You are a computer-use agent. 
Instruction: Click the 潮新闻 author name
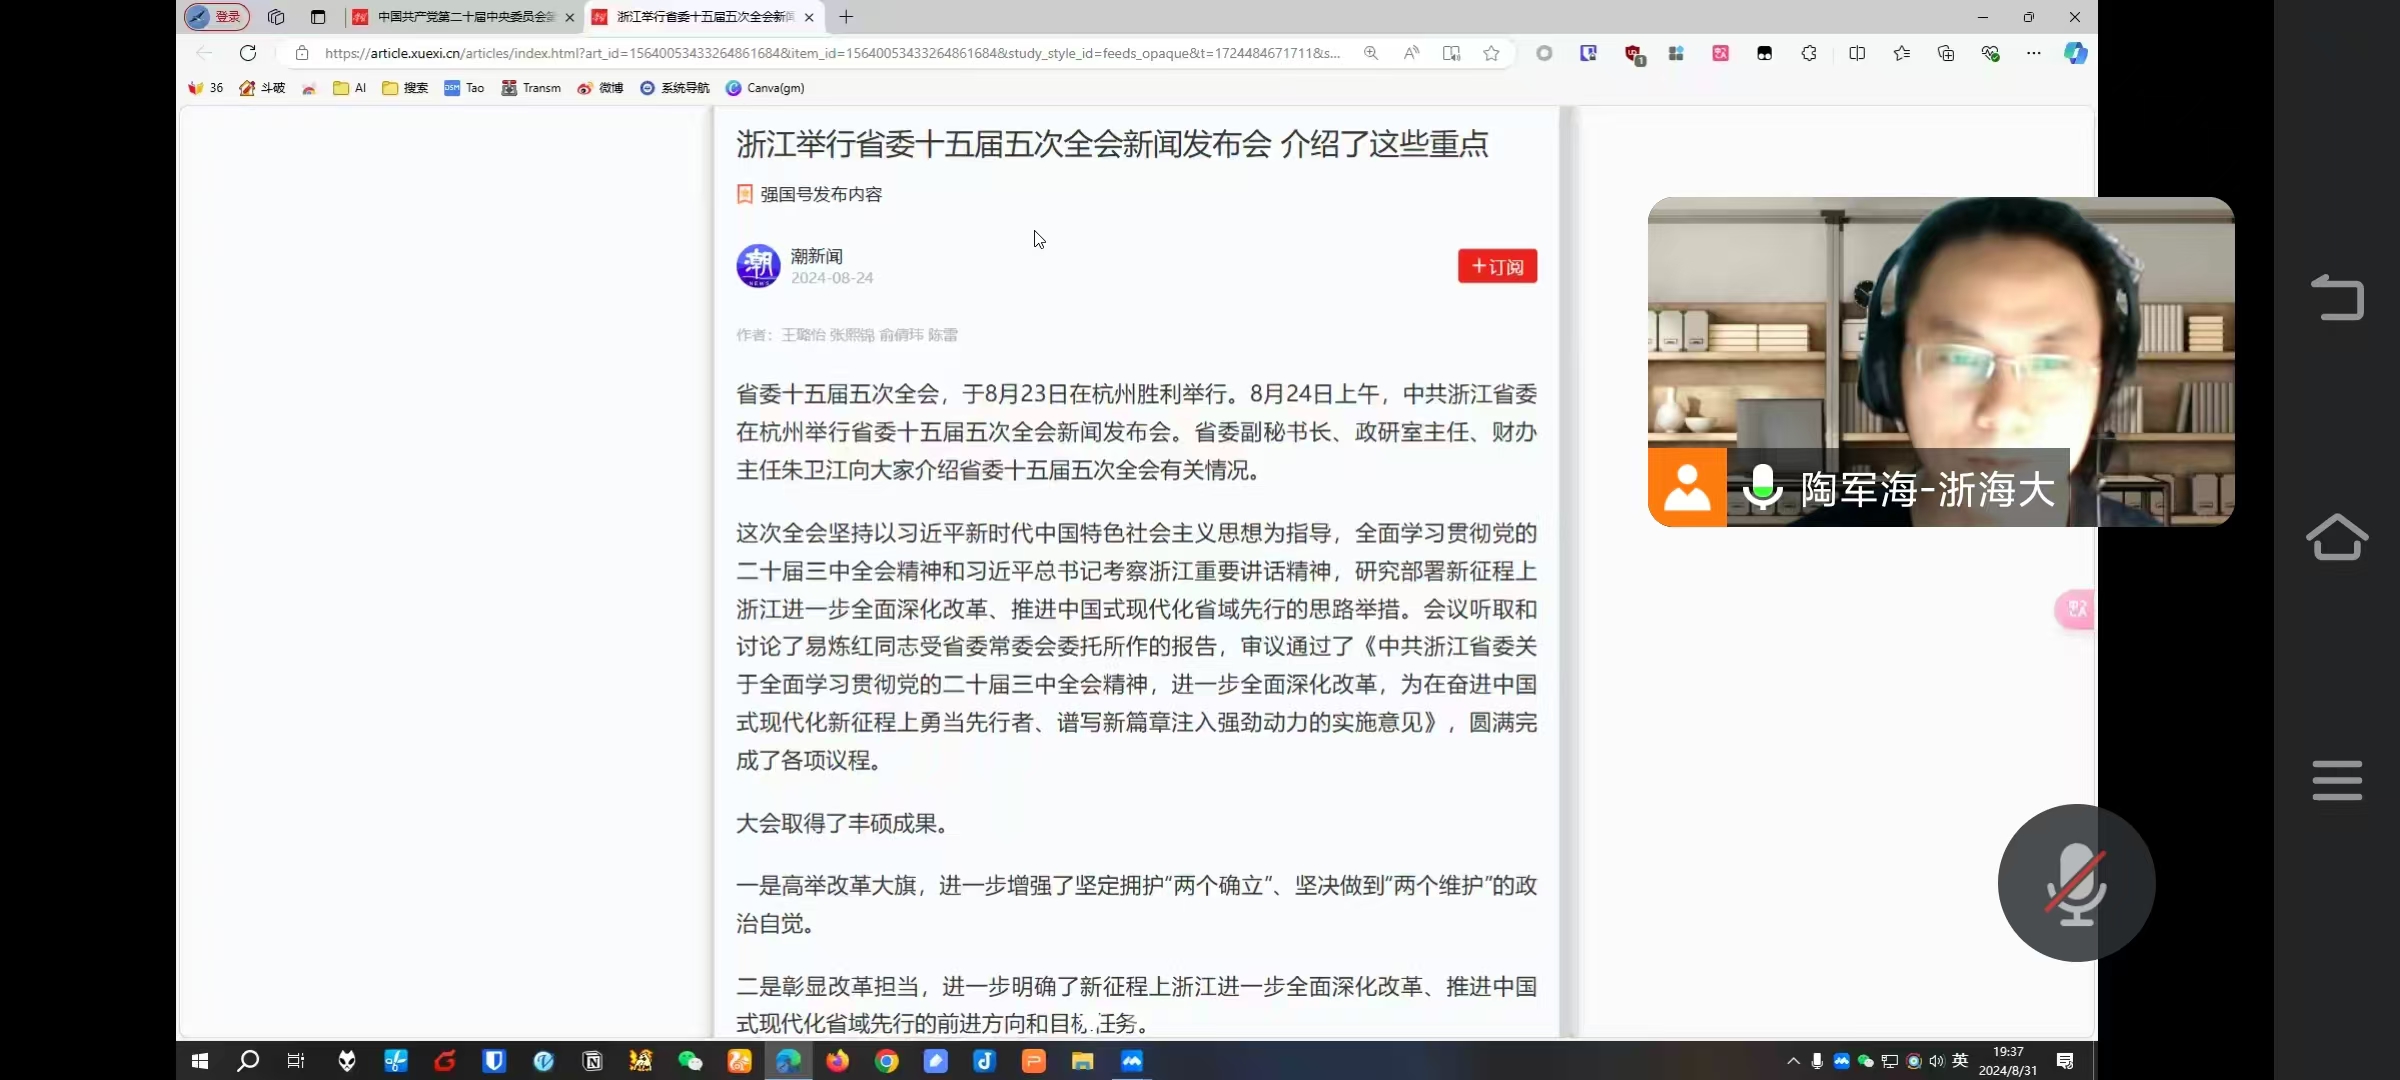point(816,256)
